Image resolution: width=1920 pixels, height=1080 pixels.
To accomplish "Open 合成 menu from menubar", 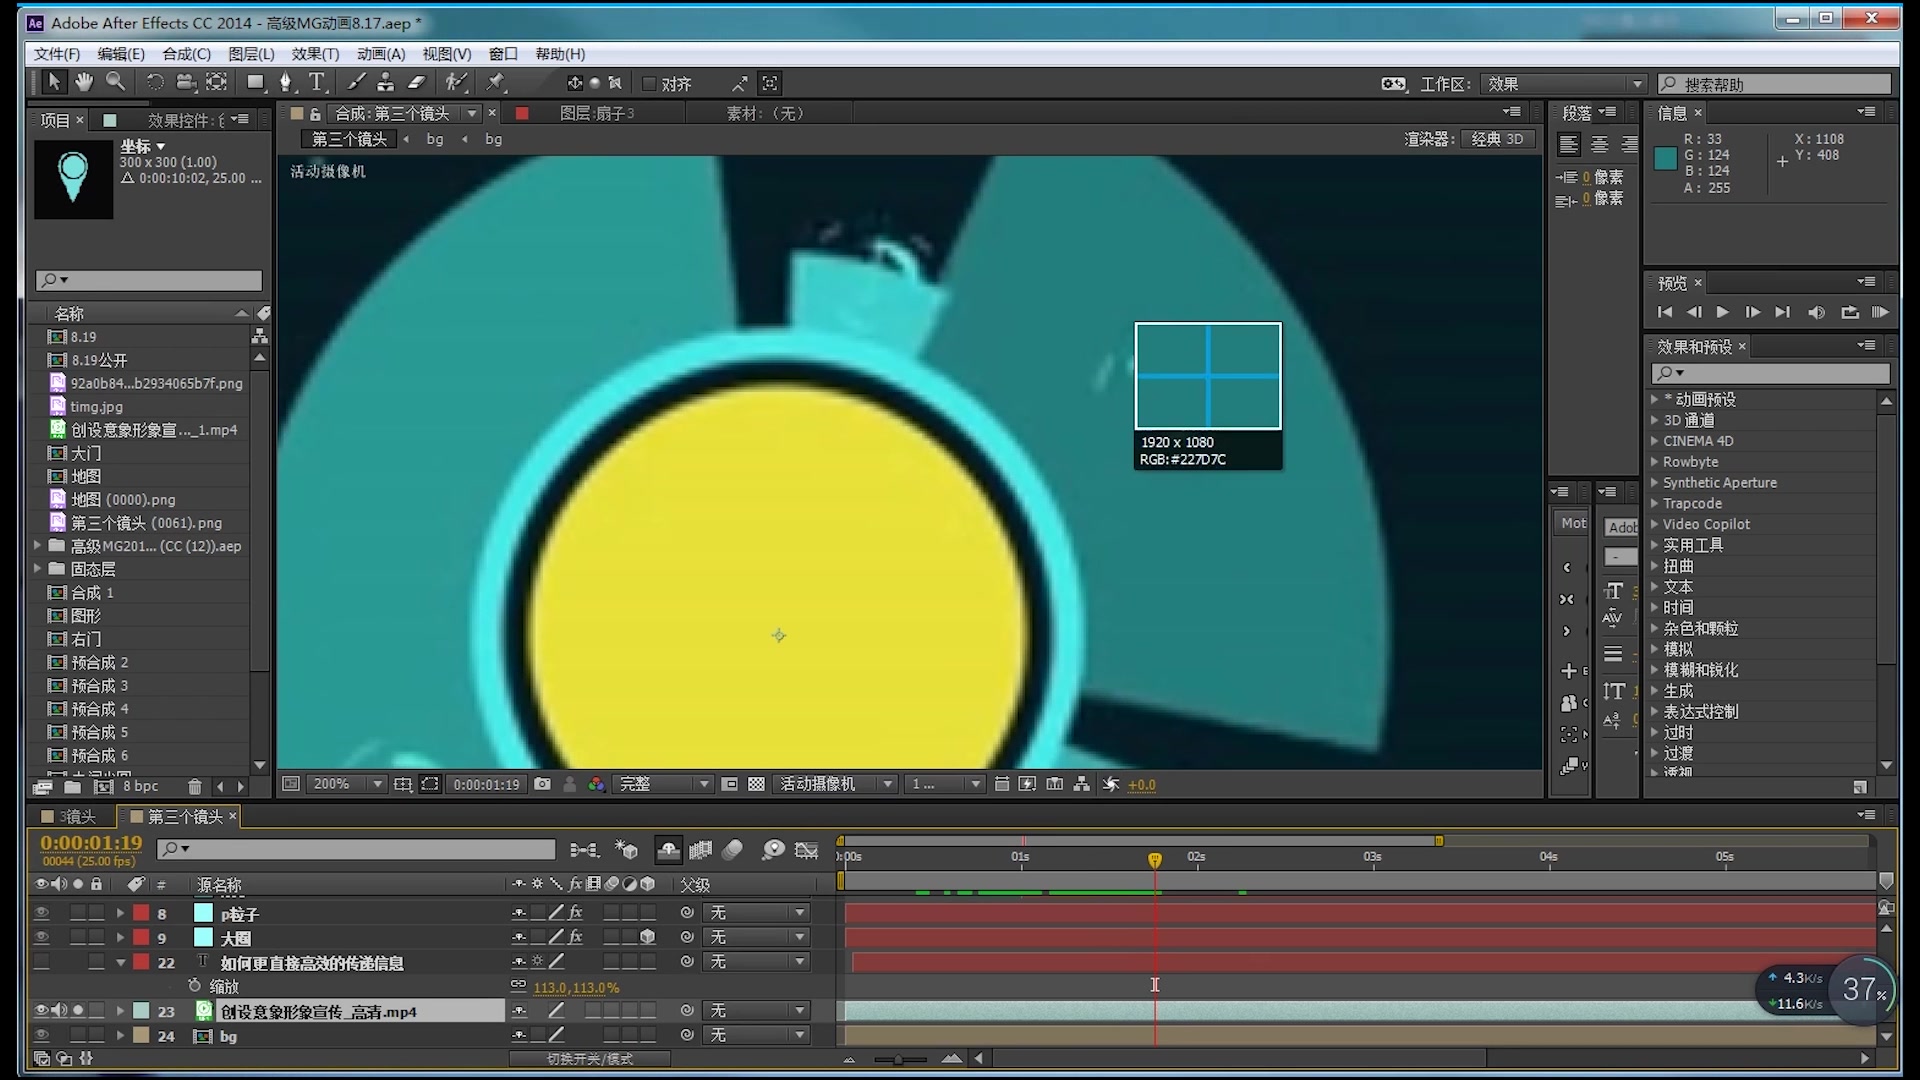I will click(185, 54).
